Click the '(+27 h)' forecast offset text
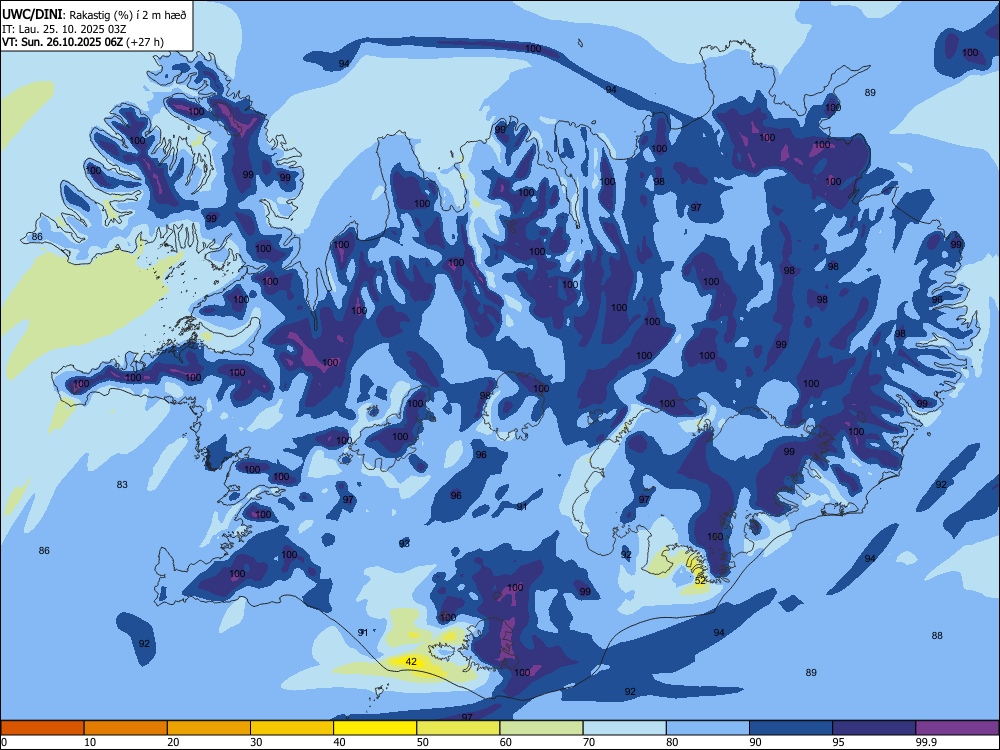Viewport: 1000px width, 750px height. 145,42
